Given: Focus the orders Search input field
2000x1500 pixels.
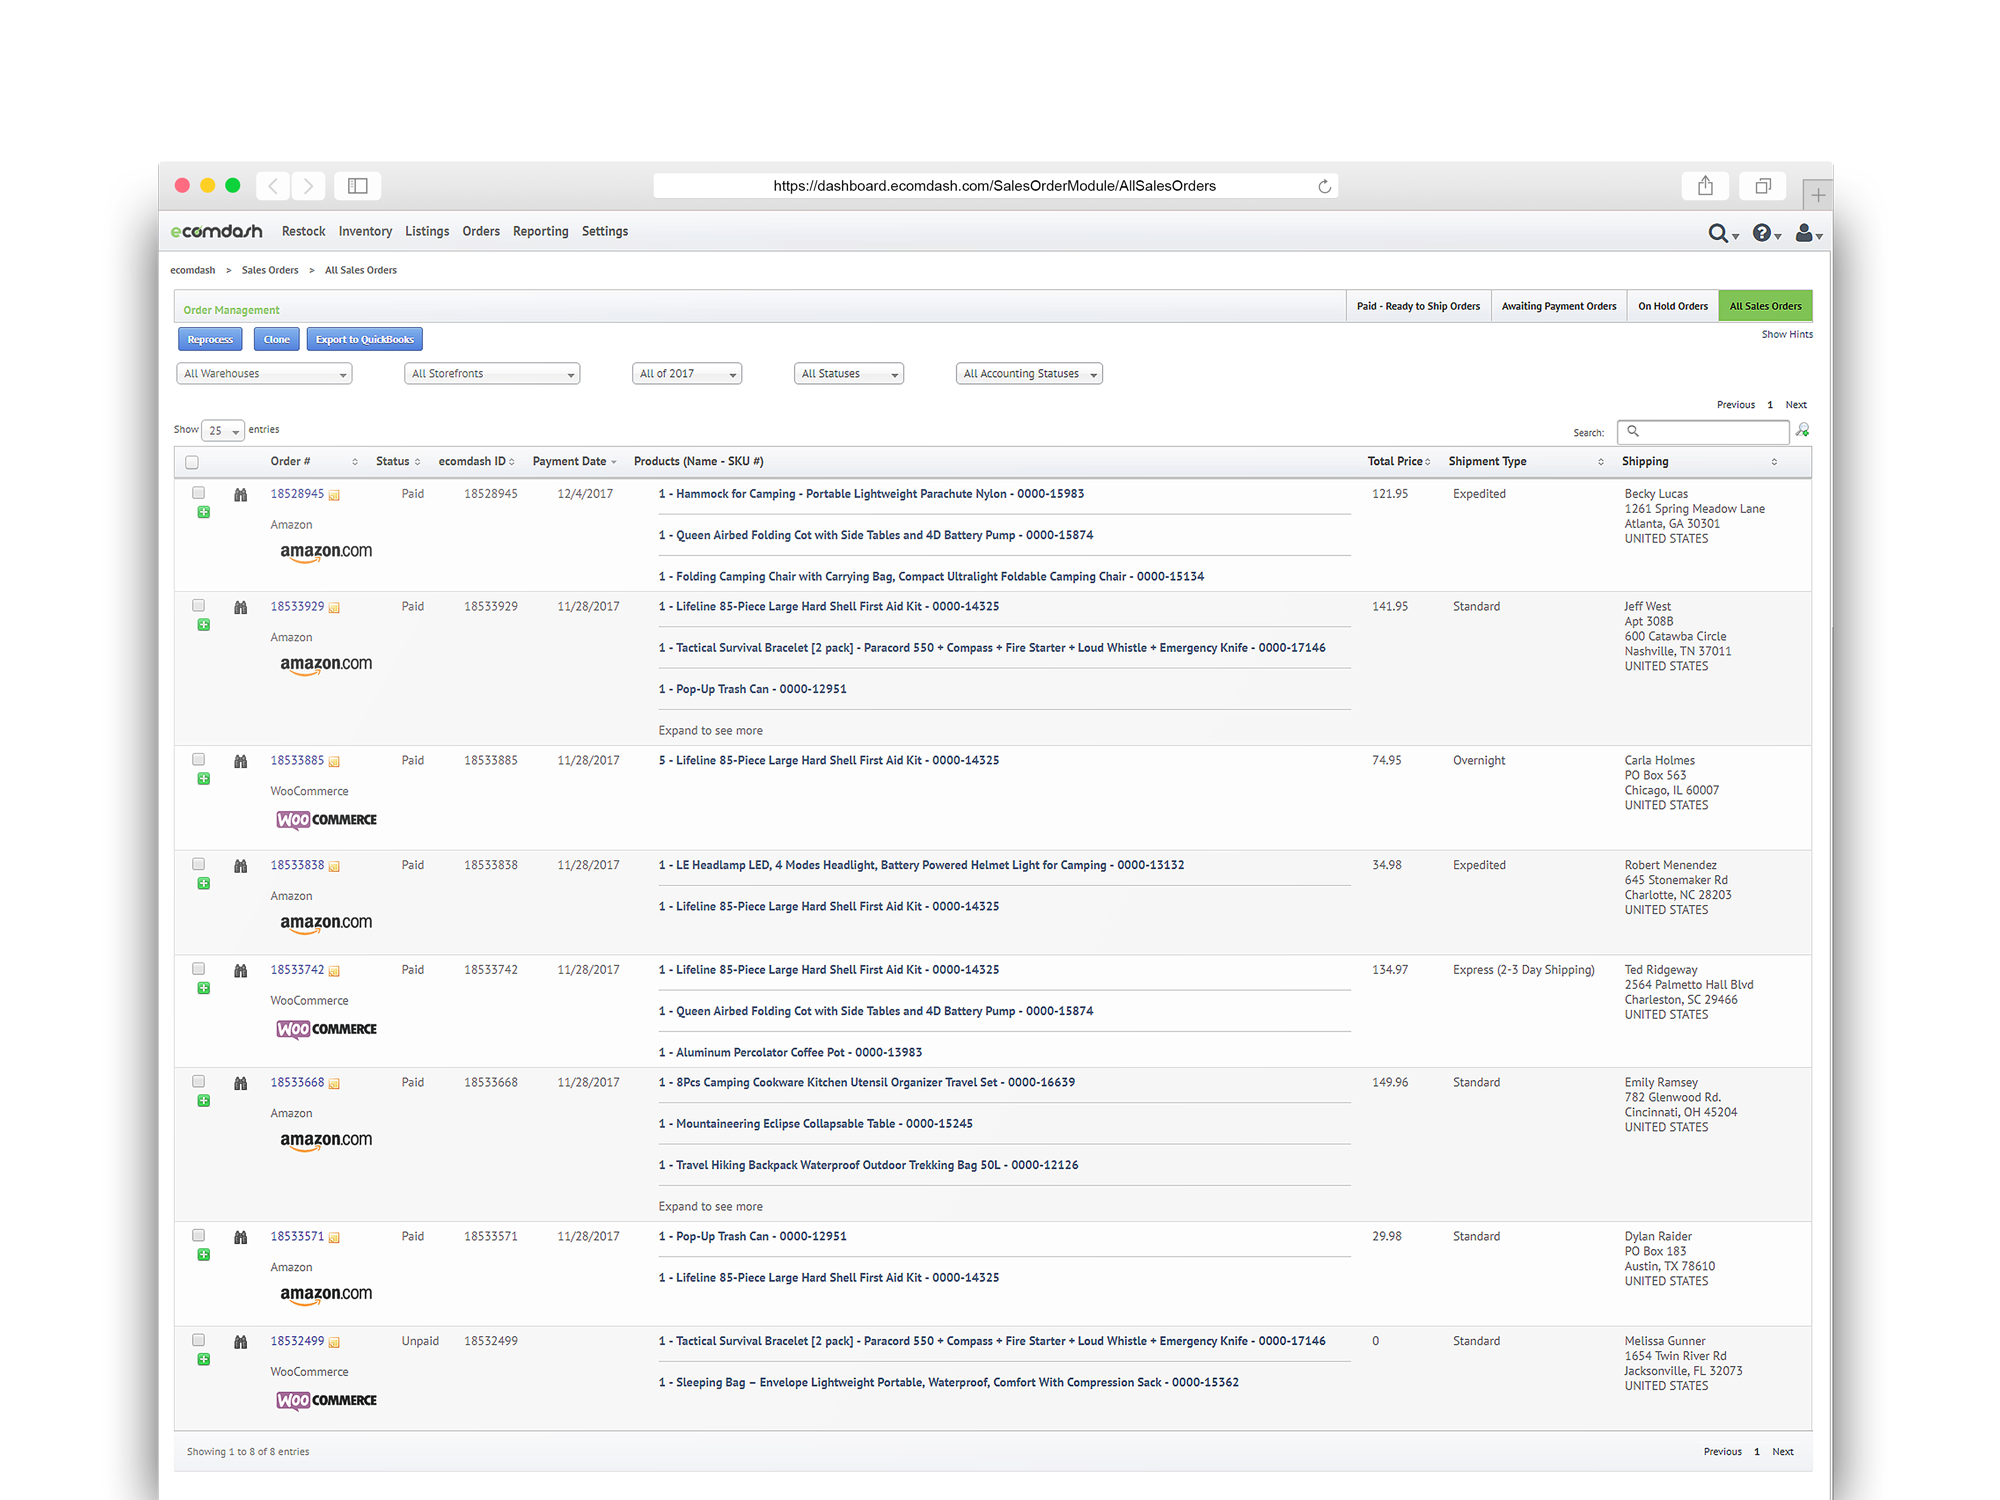Looking at the screenshot, I should (x=1703, y=432).
